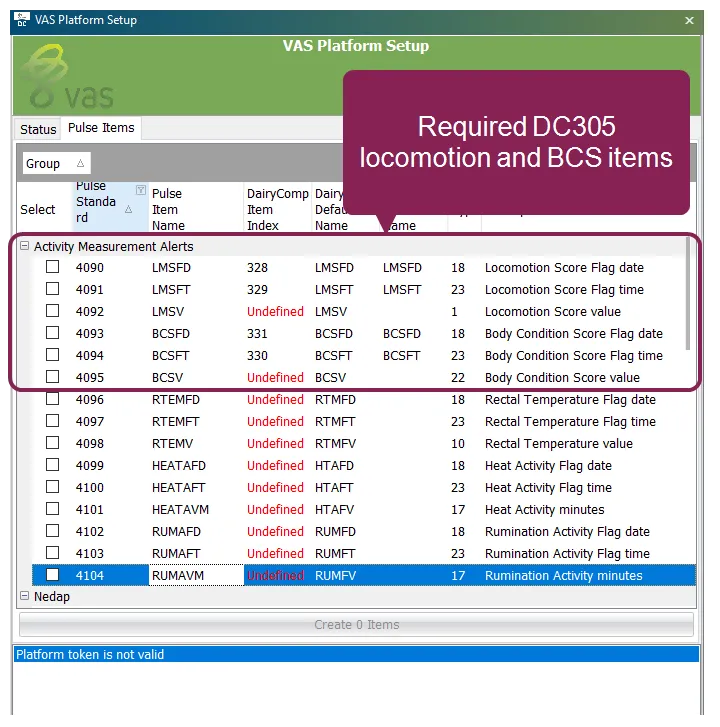720x727 pixels.
Task: Tick checkbox for selected item 4104 RUMAVM
Action: 52,575
